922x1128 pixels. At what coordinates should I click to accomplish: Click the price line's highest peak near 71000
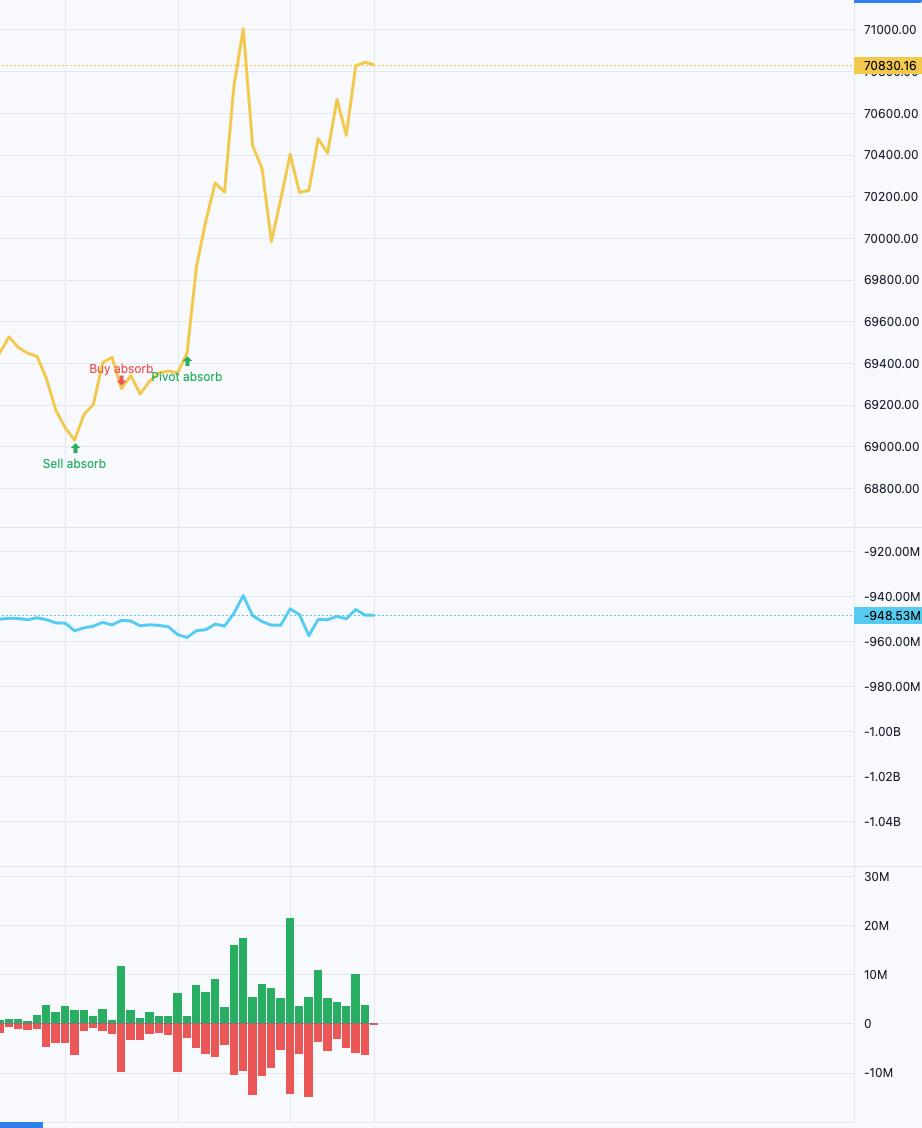[x=243, y=29]
